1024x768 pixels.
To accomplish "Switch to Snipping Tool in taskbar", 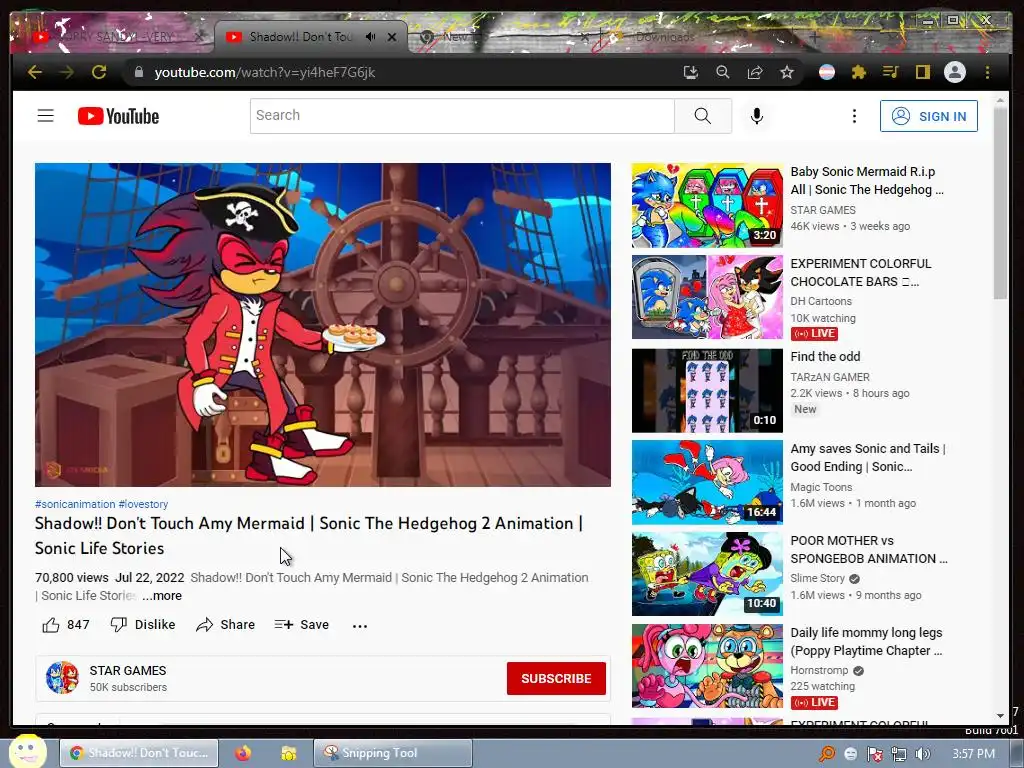I will (393, 753).
